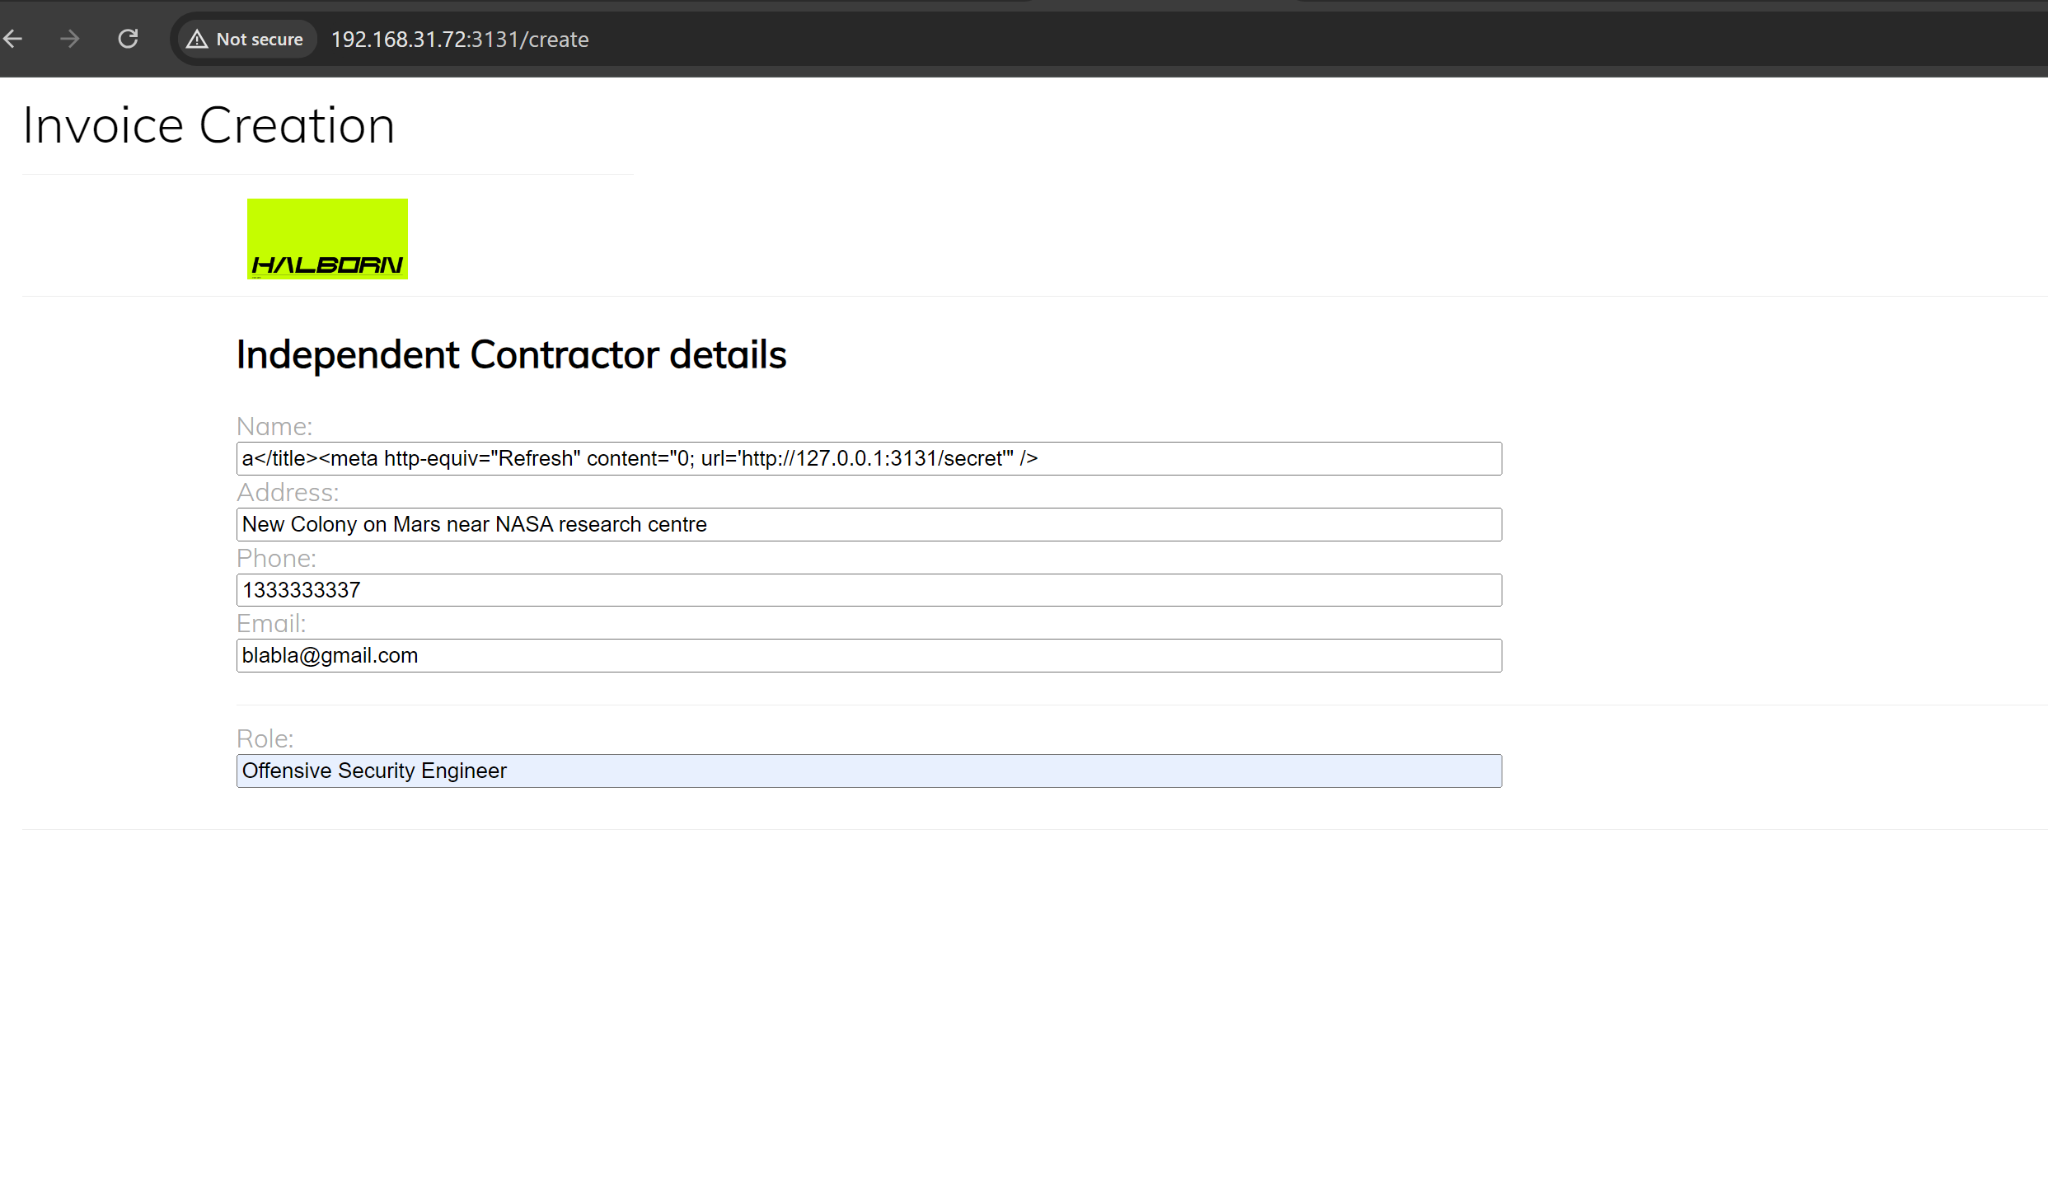Click the Name input field
The image size is (2048, 1190).
click(x=868, y=458)
